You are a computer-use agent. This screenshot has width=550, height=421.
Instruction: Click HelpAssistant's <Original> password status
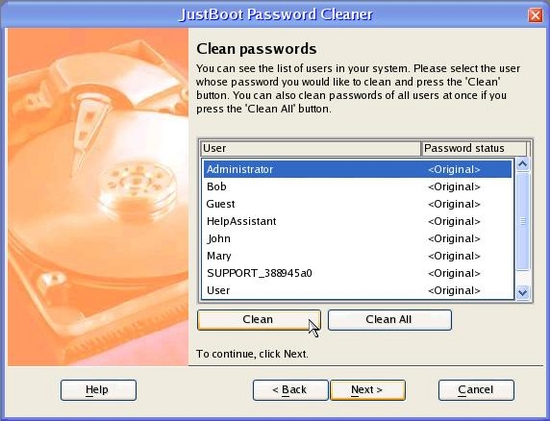coord(454,221)
